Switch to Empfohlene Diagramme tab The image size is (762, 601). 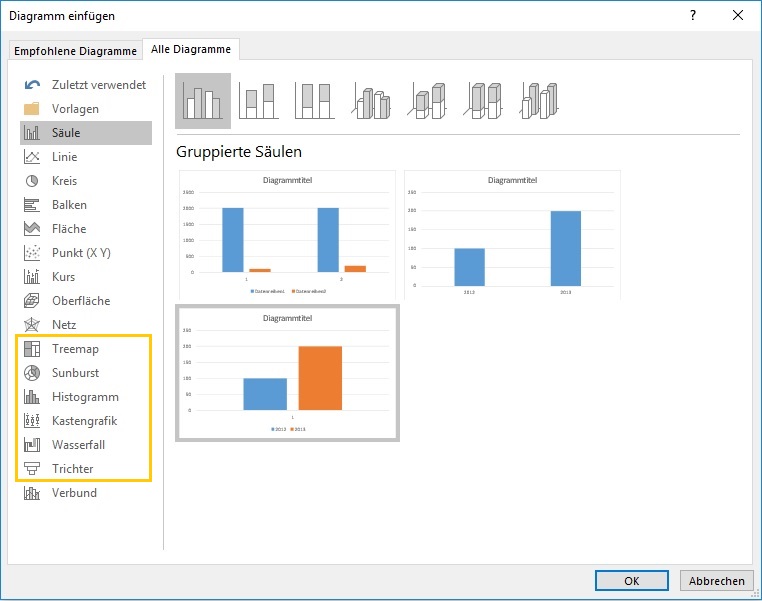coord(75,51)
